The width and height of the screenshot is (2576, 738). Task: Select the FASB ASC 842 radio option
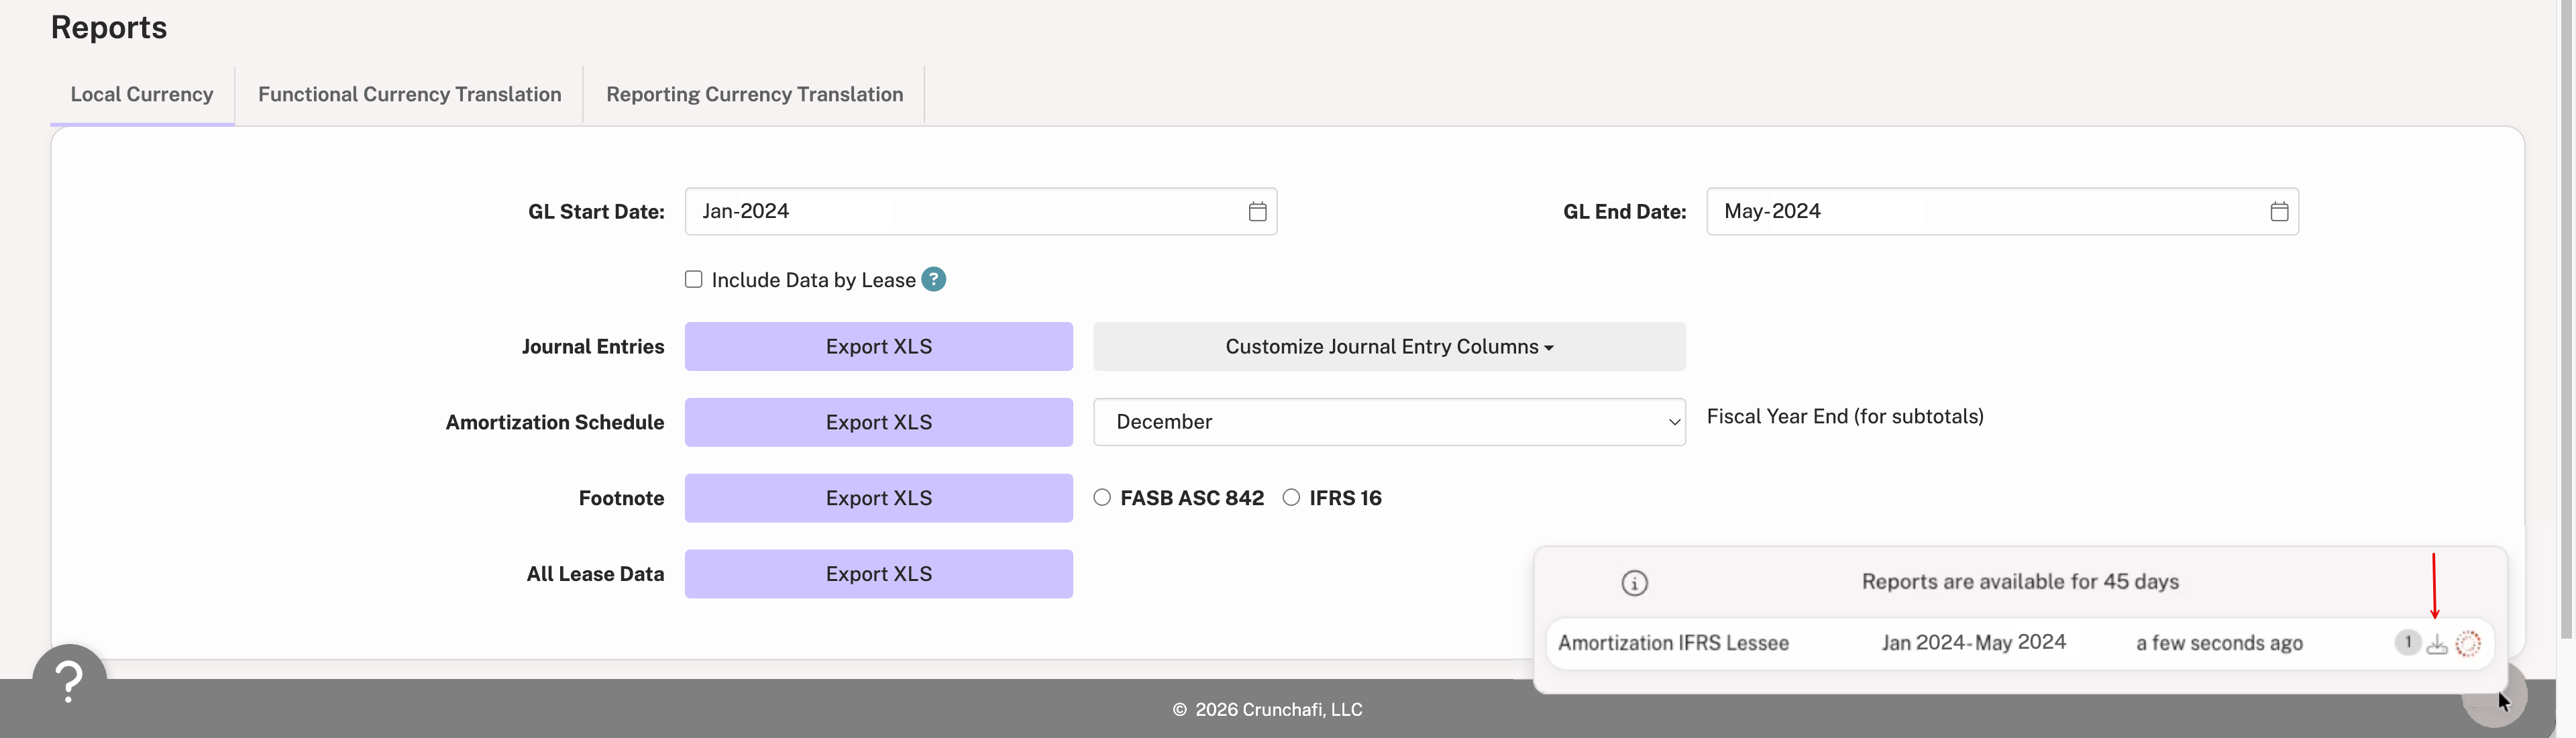coord(1101,497)
